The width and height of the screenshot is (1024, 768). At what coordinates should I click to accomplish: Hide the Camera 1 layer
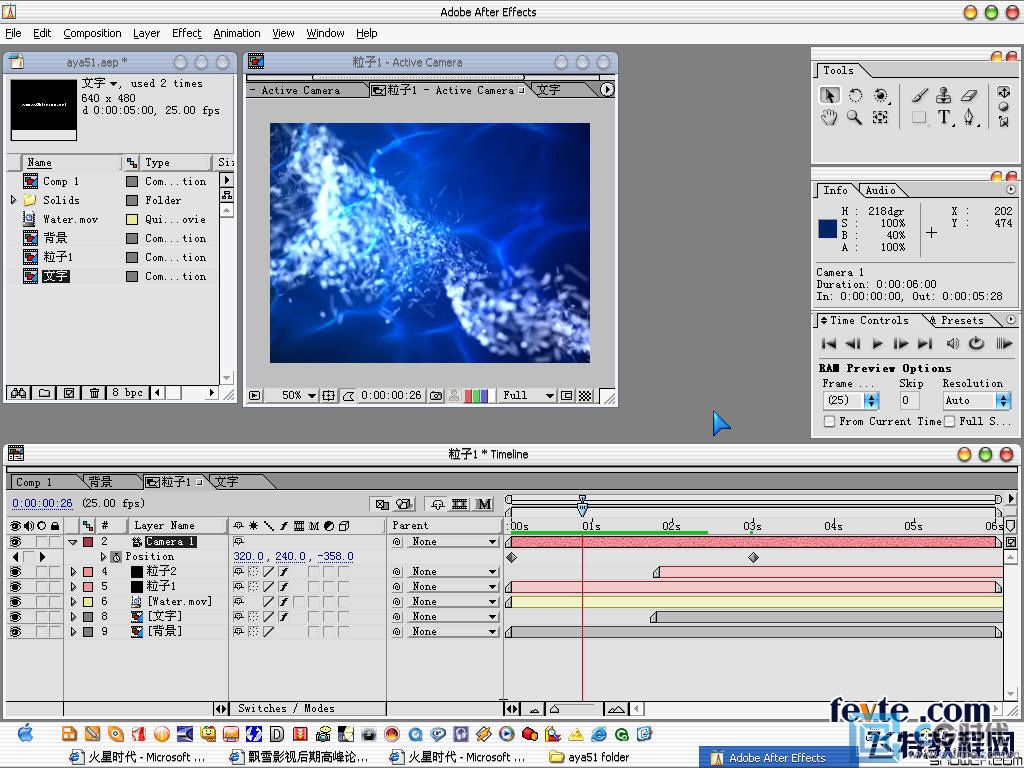[15, 542]
